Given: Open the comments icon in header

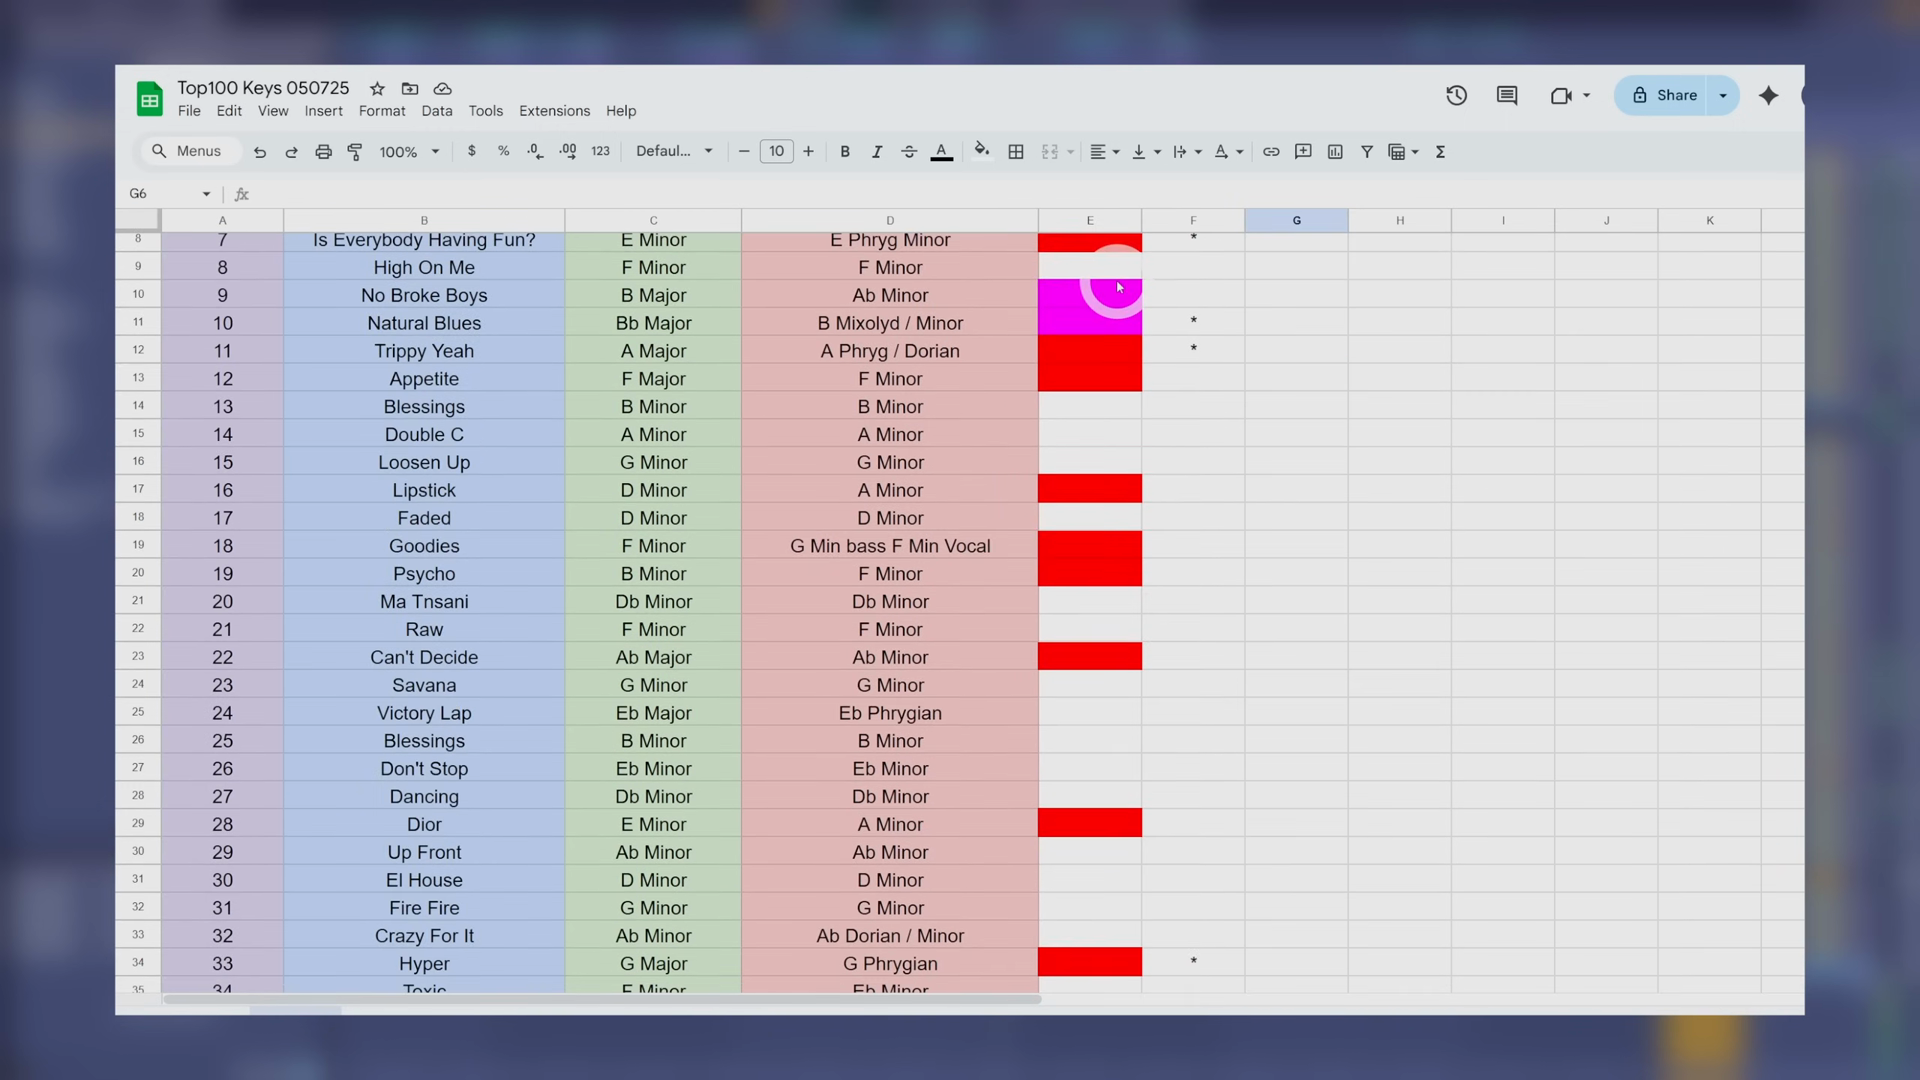Looking at the screenshot, I should (x=1507, y=95).
